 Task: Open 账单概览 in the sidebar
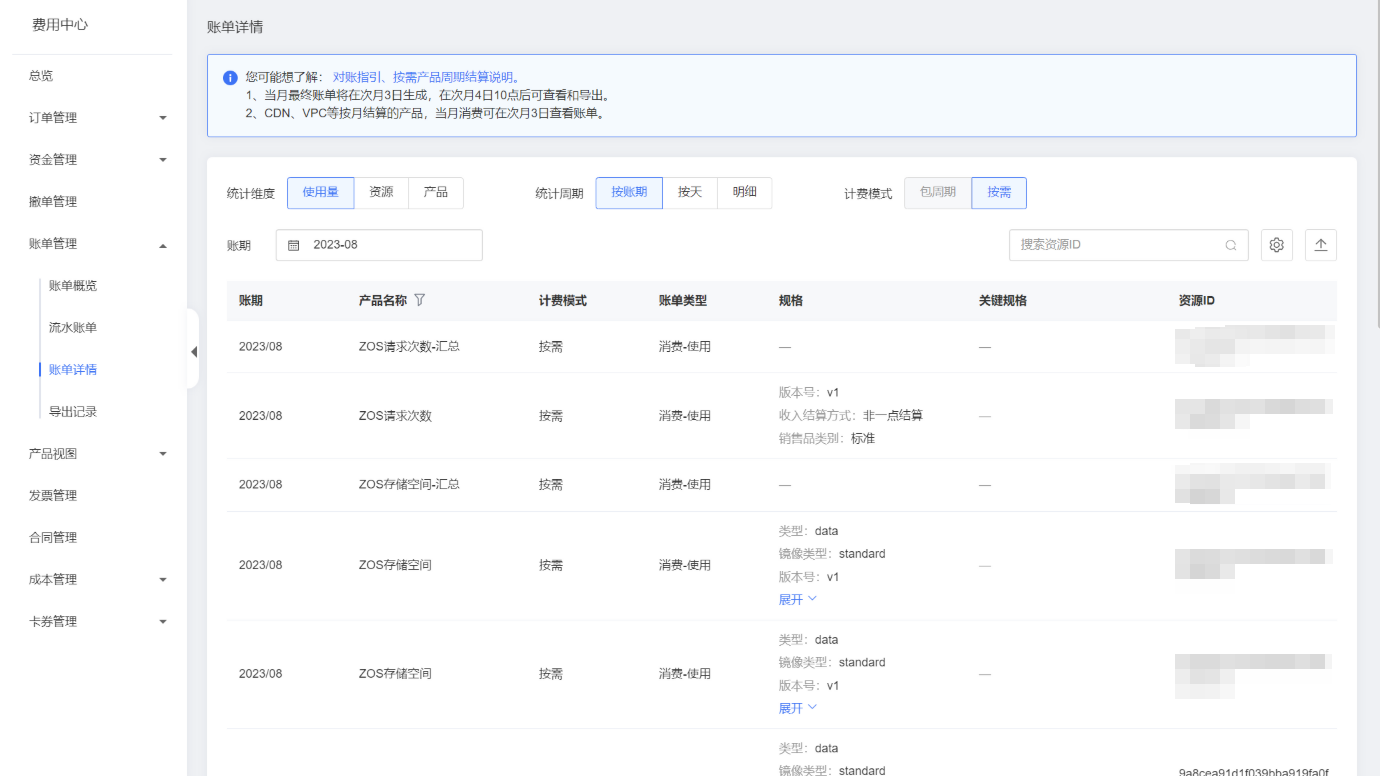(x=73, y=286)
